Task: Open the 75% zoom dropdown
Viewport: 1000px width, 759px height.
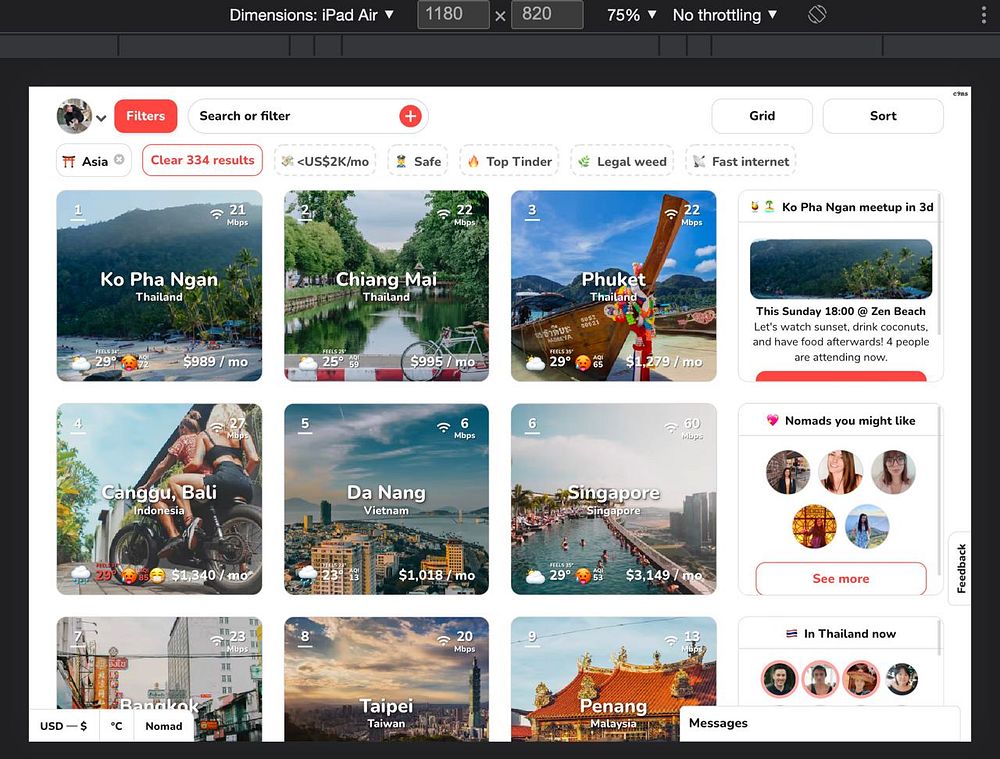Action: 631,15
